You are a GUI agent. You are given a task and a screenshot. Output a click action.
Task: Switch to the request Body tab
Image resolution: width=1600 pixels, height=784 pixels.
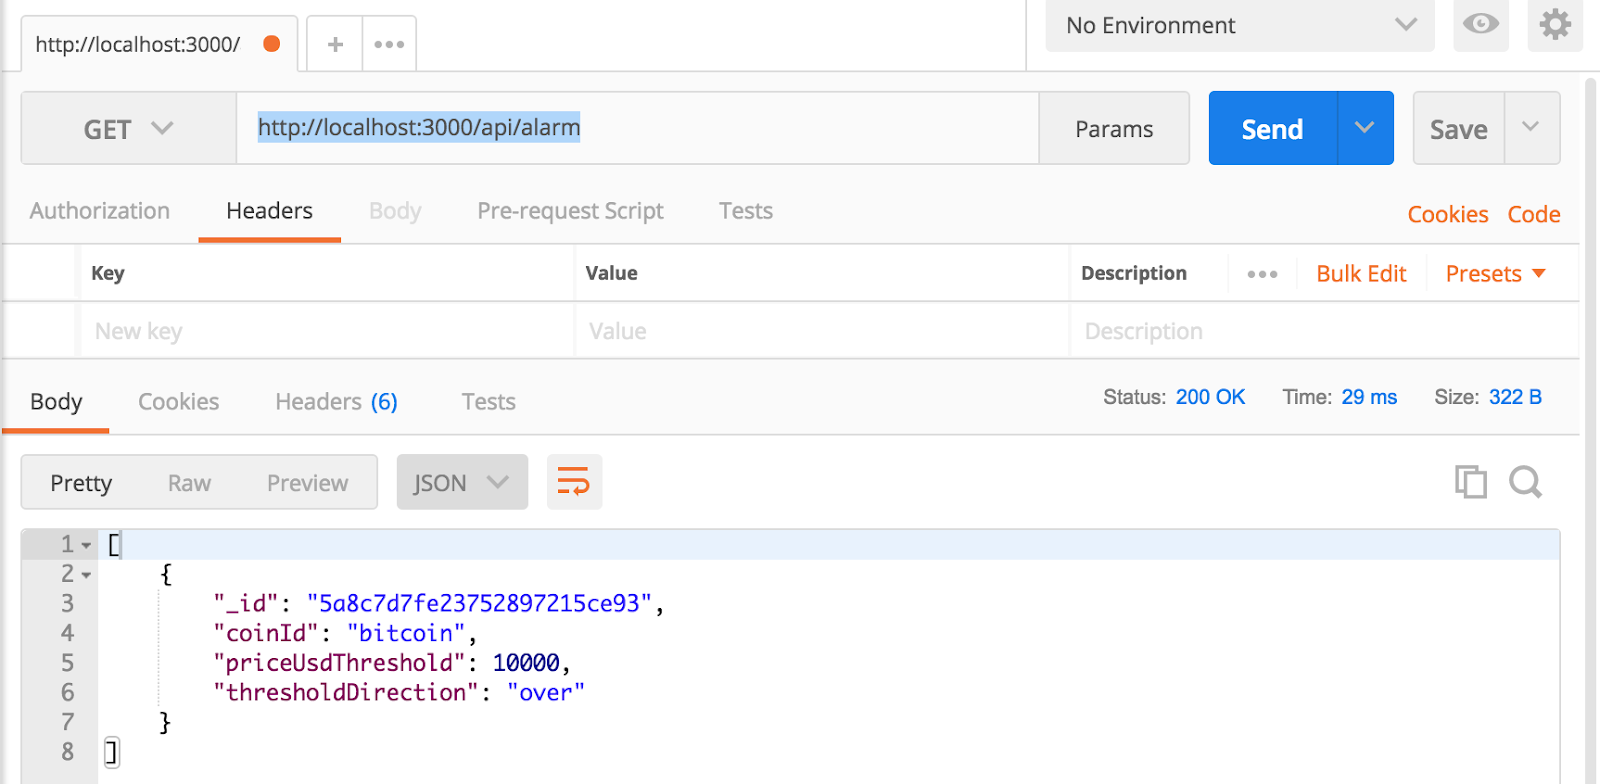(395, 211)
